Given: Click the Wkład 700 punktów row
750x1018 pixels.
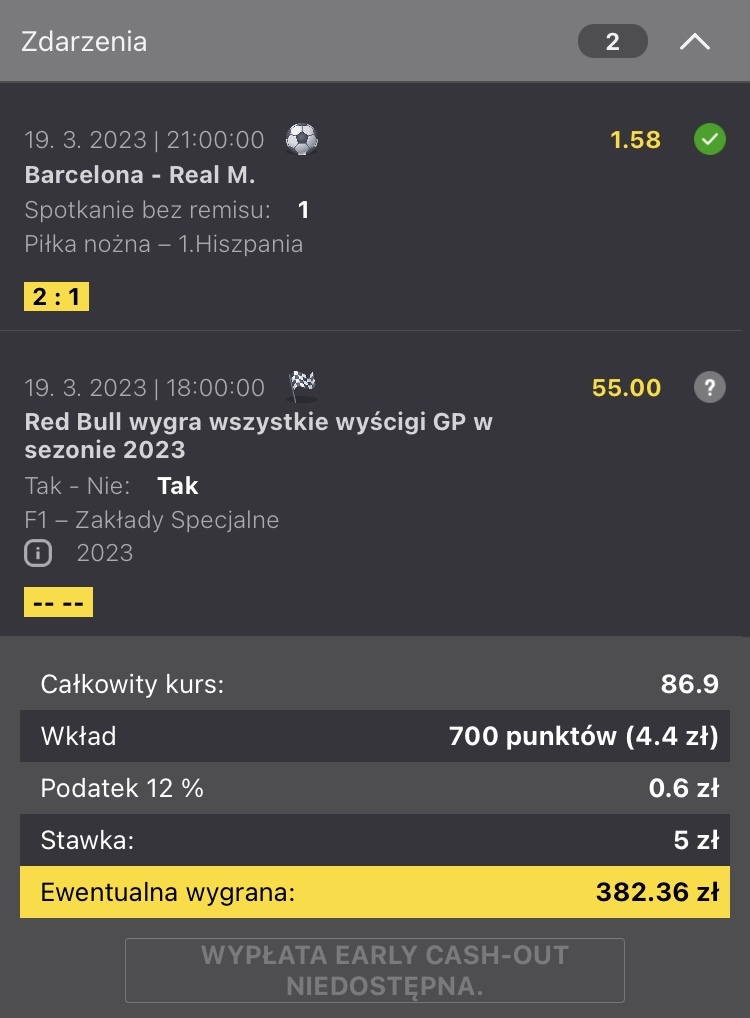Looking at the screenshot, I should 375,736.
